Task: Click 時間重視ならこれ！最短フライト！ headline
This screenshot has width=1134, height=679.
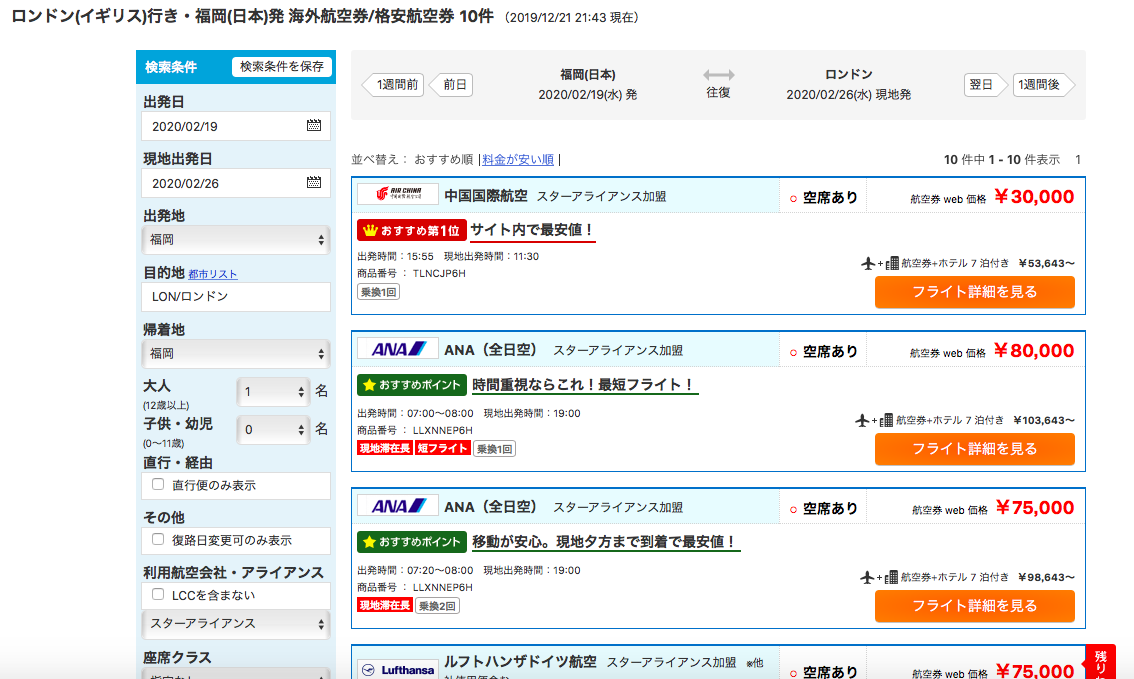Action: pyautogui.click(x=584, y=385)
